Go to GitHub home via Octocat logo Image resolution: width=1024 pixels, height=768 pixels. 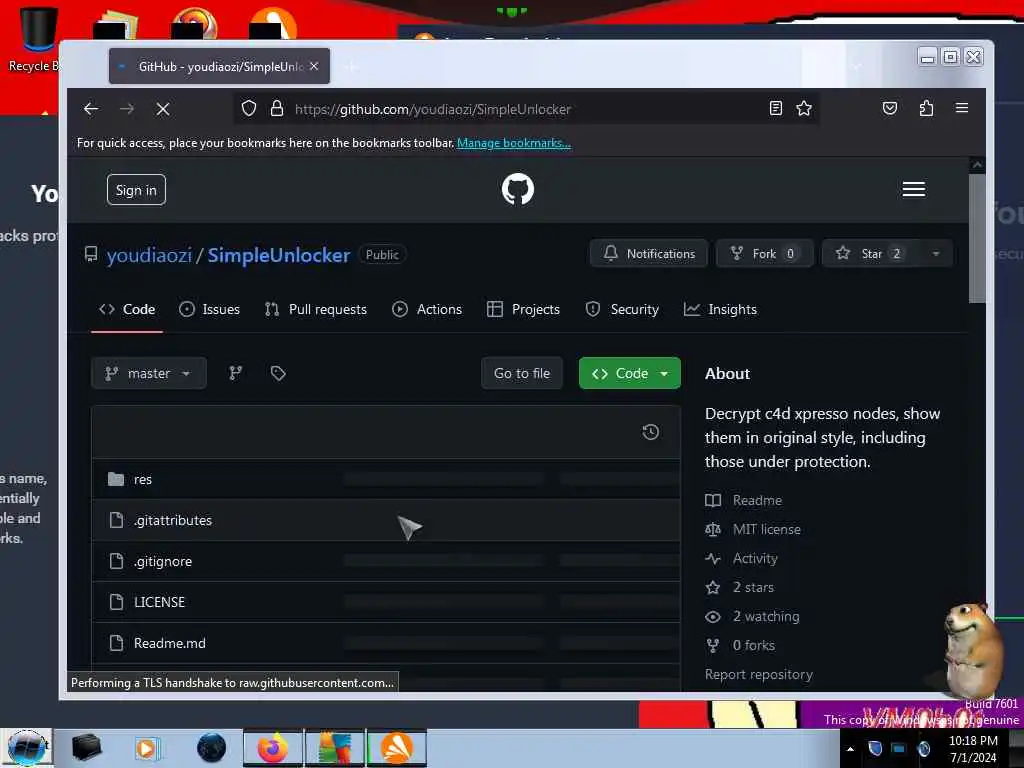point(518,189)
